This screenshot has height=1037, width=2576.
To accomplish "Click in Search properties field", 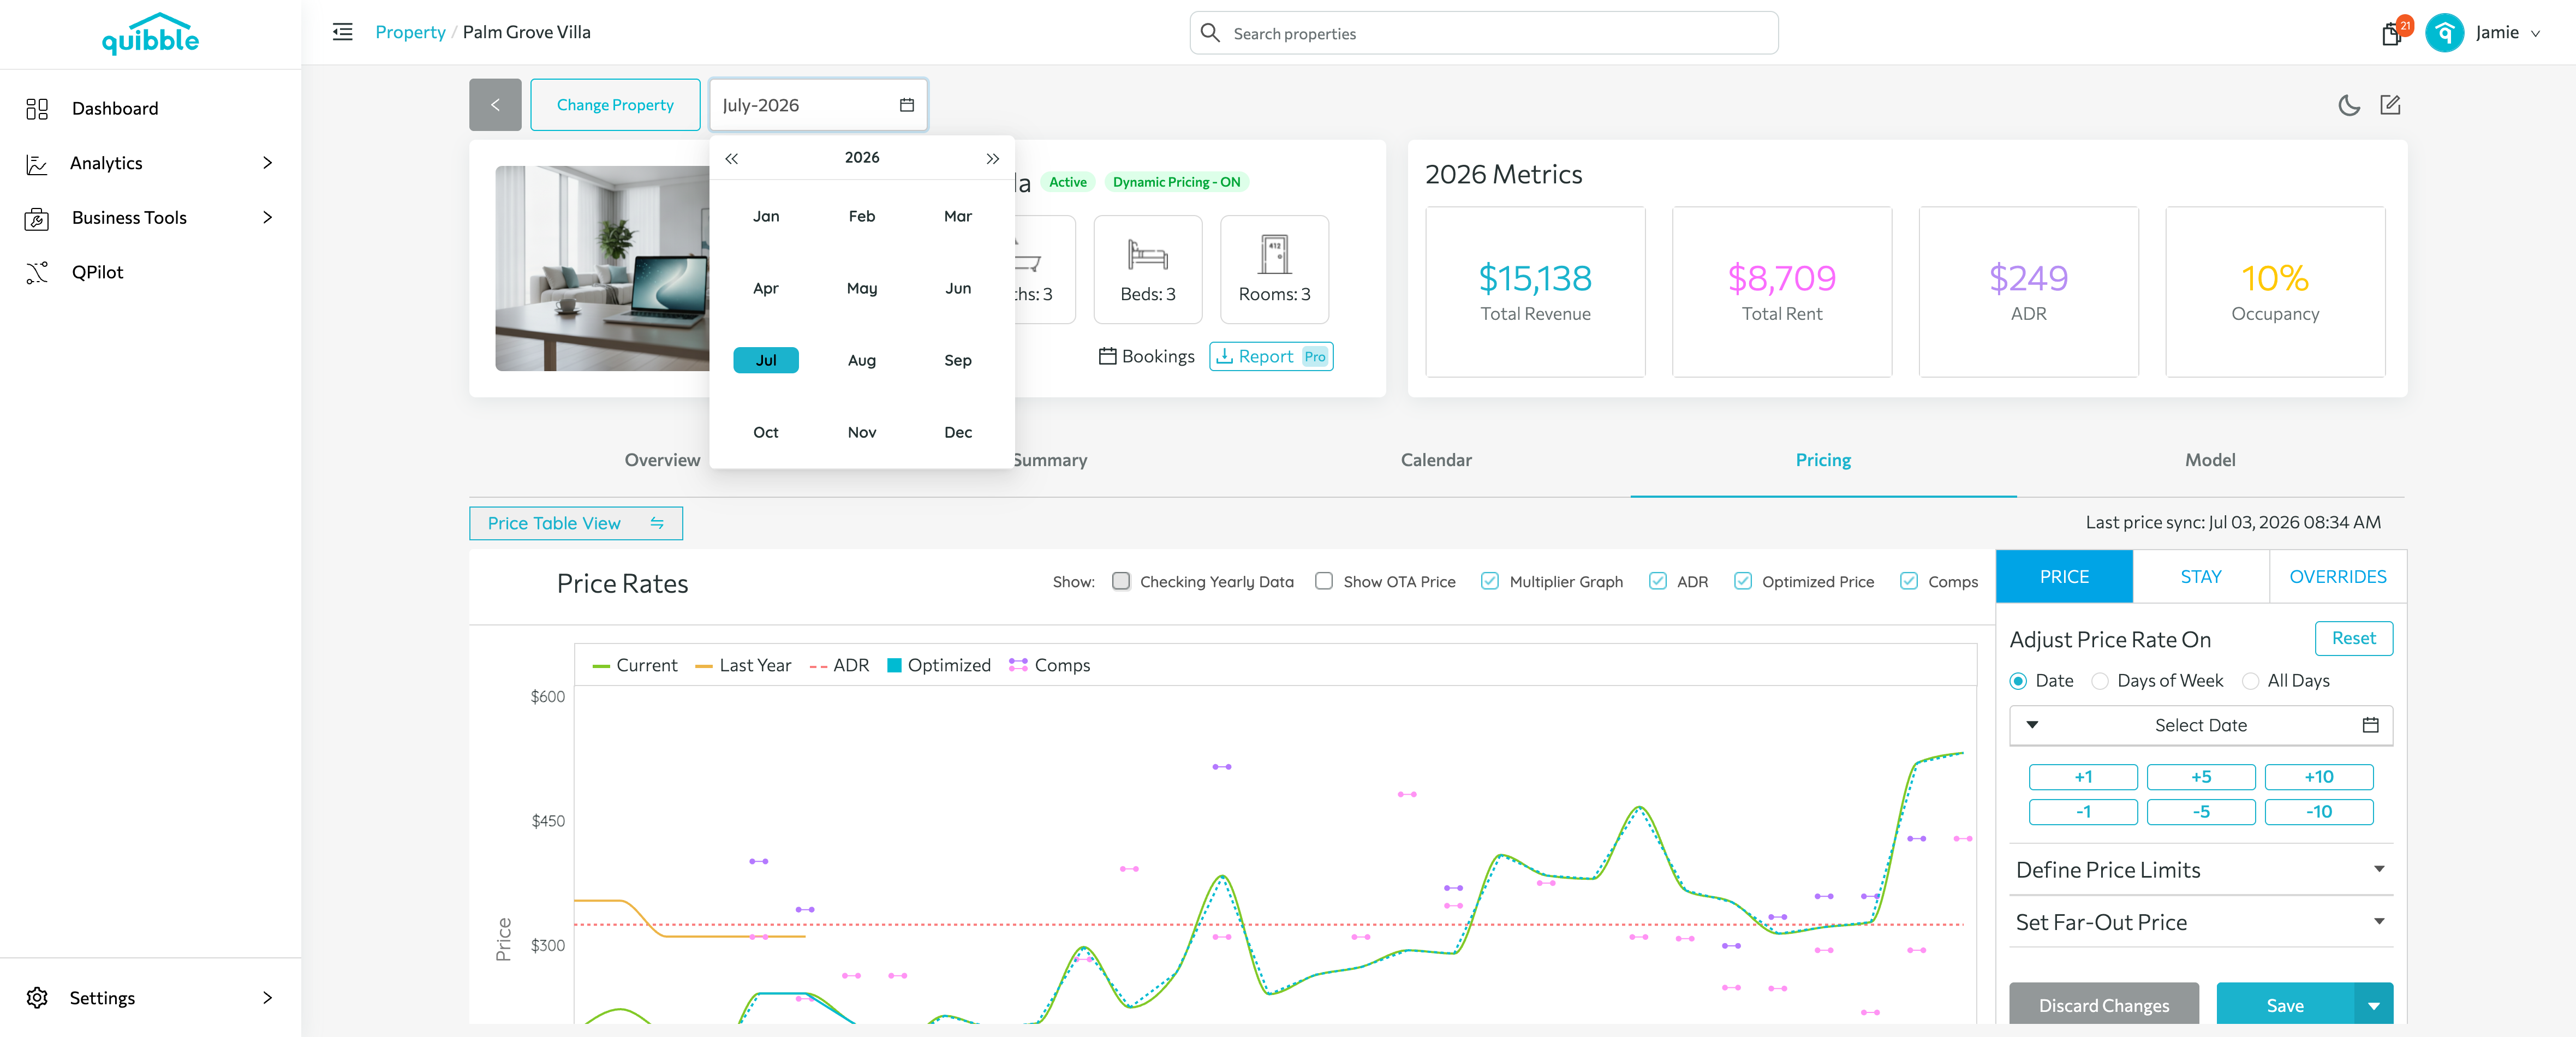I will pos(1484,33).
